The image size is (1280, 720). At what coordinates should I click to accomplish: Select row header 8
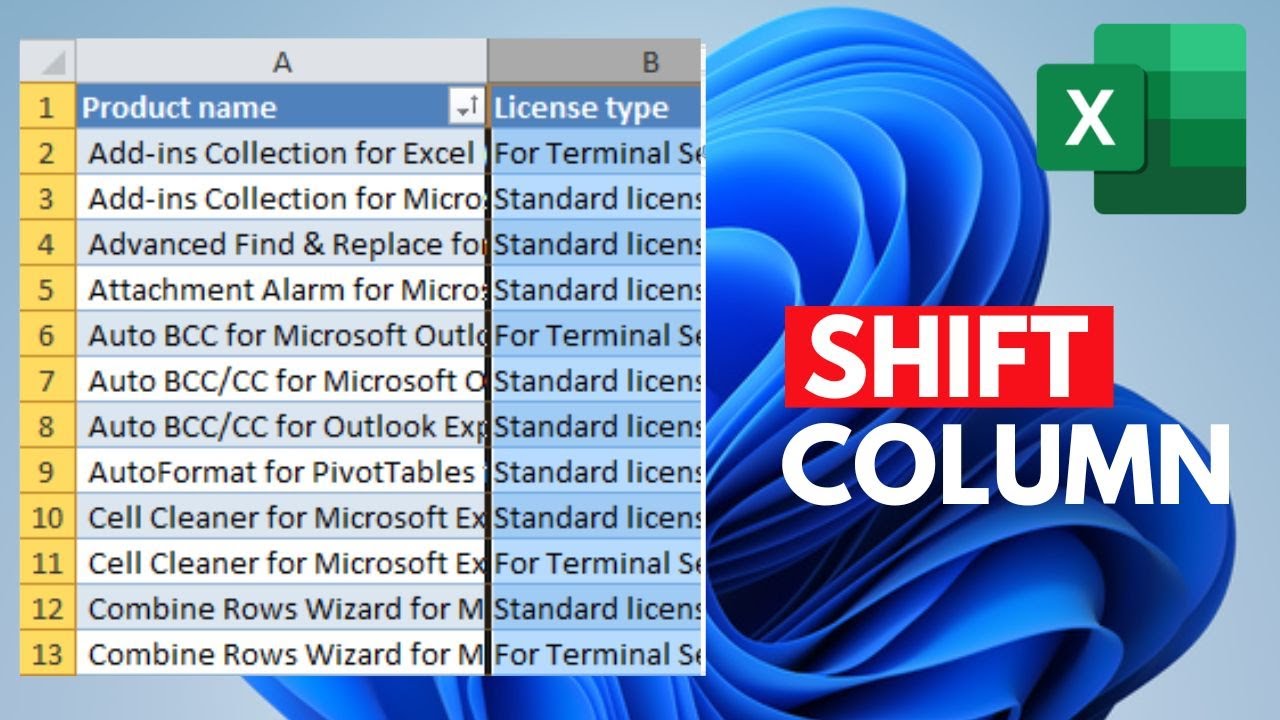[48, 426]
